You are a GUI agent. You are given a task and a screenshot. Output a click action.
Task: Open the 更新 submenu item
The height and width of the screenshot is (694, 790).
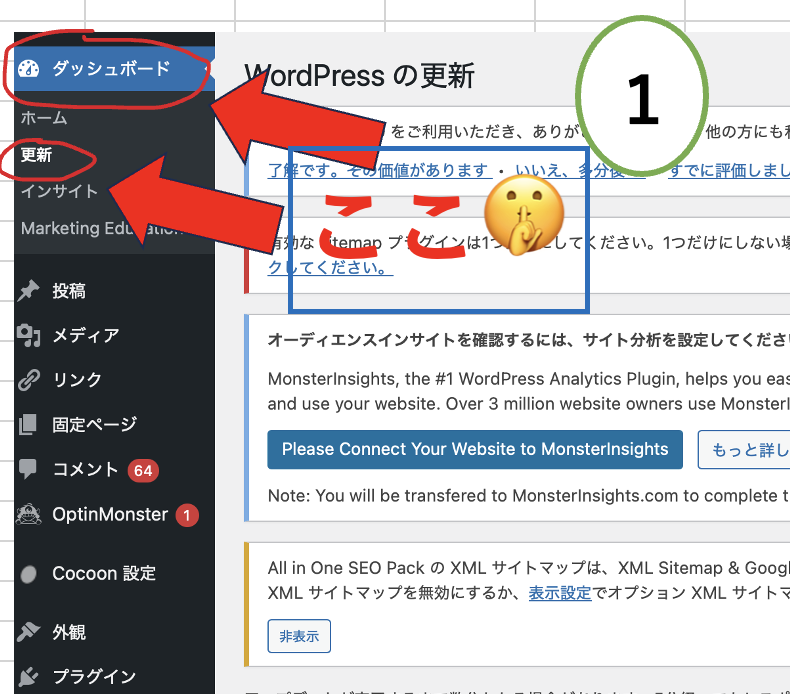pyautogui.click(x=37, y=155)
